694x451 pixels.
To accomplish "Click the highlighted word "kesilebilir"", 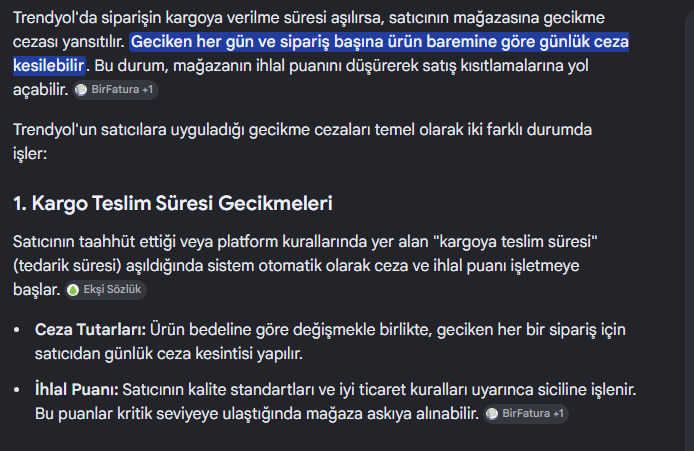I will 49,66.
